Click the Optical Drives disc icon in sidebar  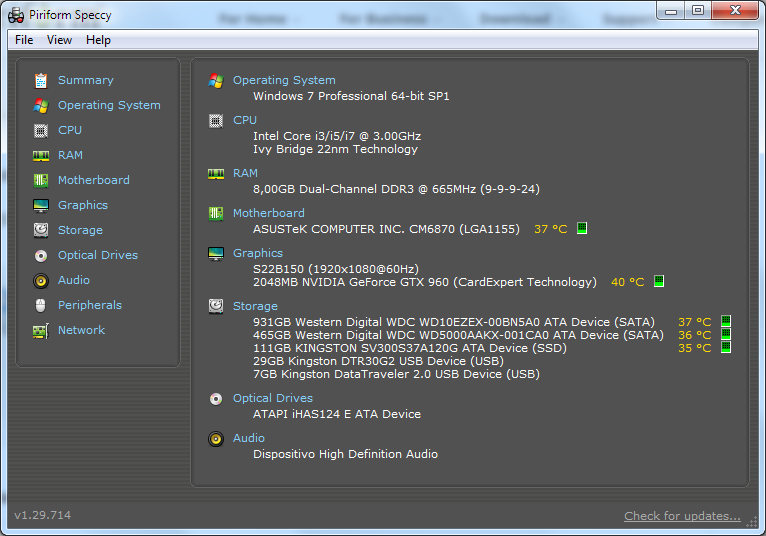pyautogui.click(x=41, y=256)
